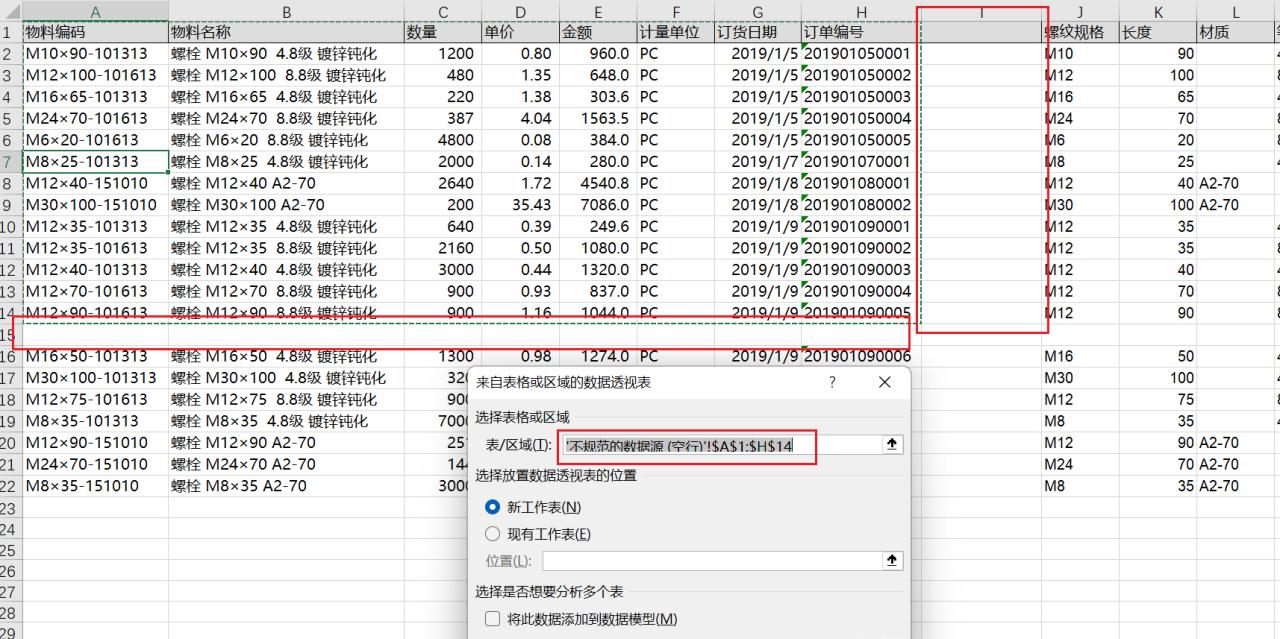Select column D header

(520, 11)
